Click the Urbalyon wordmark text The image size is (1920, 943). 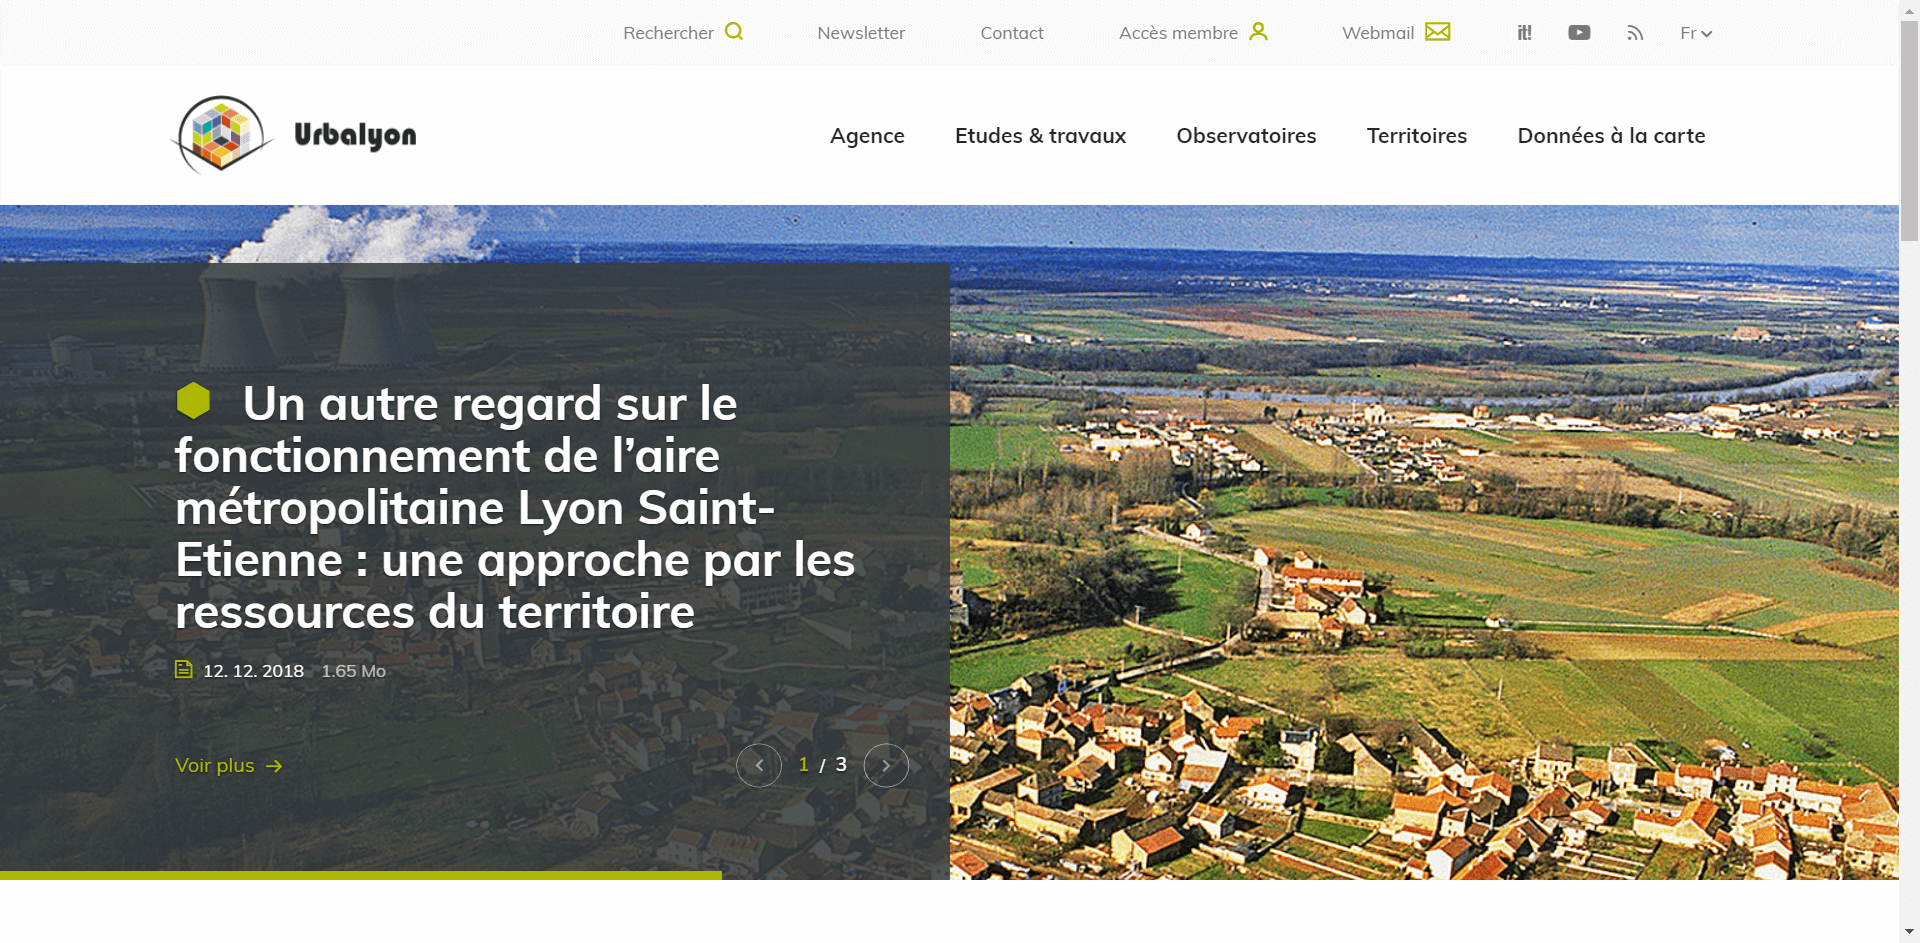(x=355, y=135)
